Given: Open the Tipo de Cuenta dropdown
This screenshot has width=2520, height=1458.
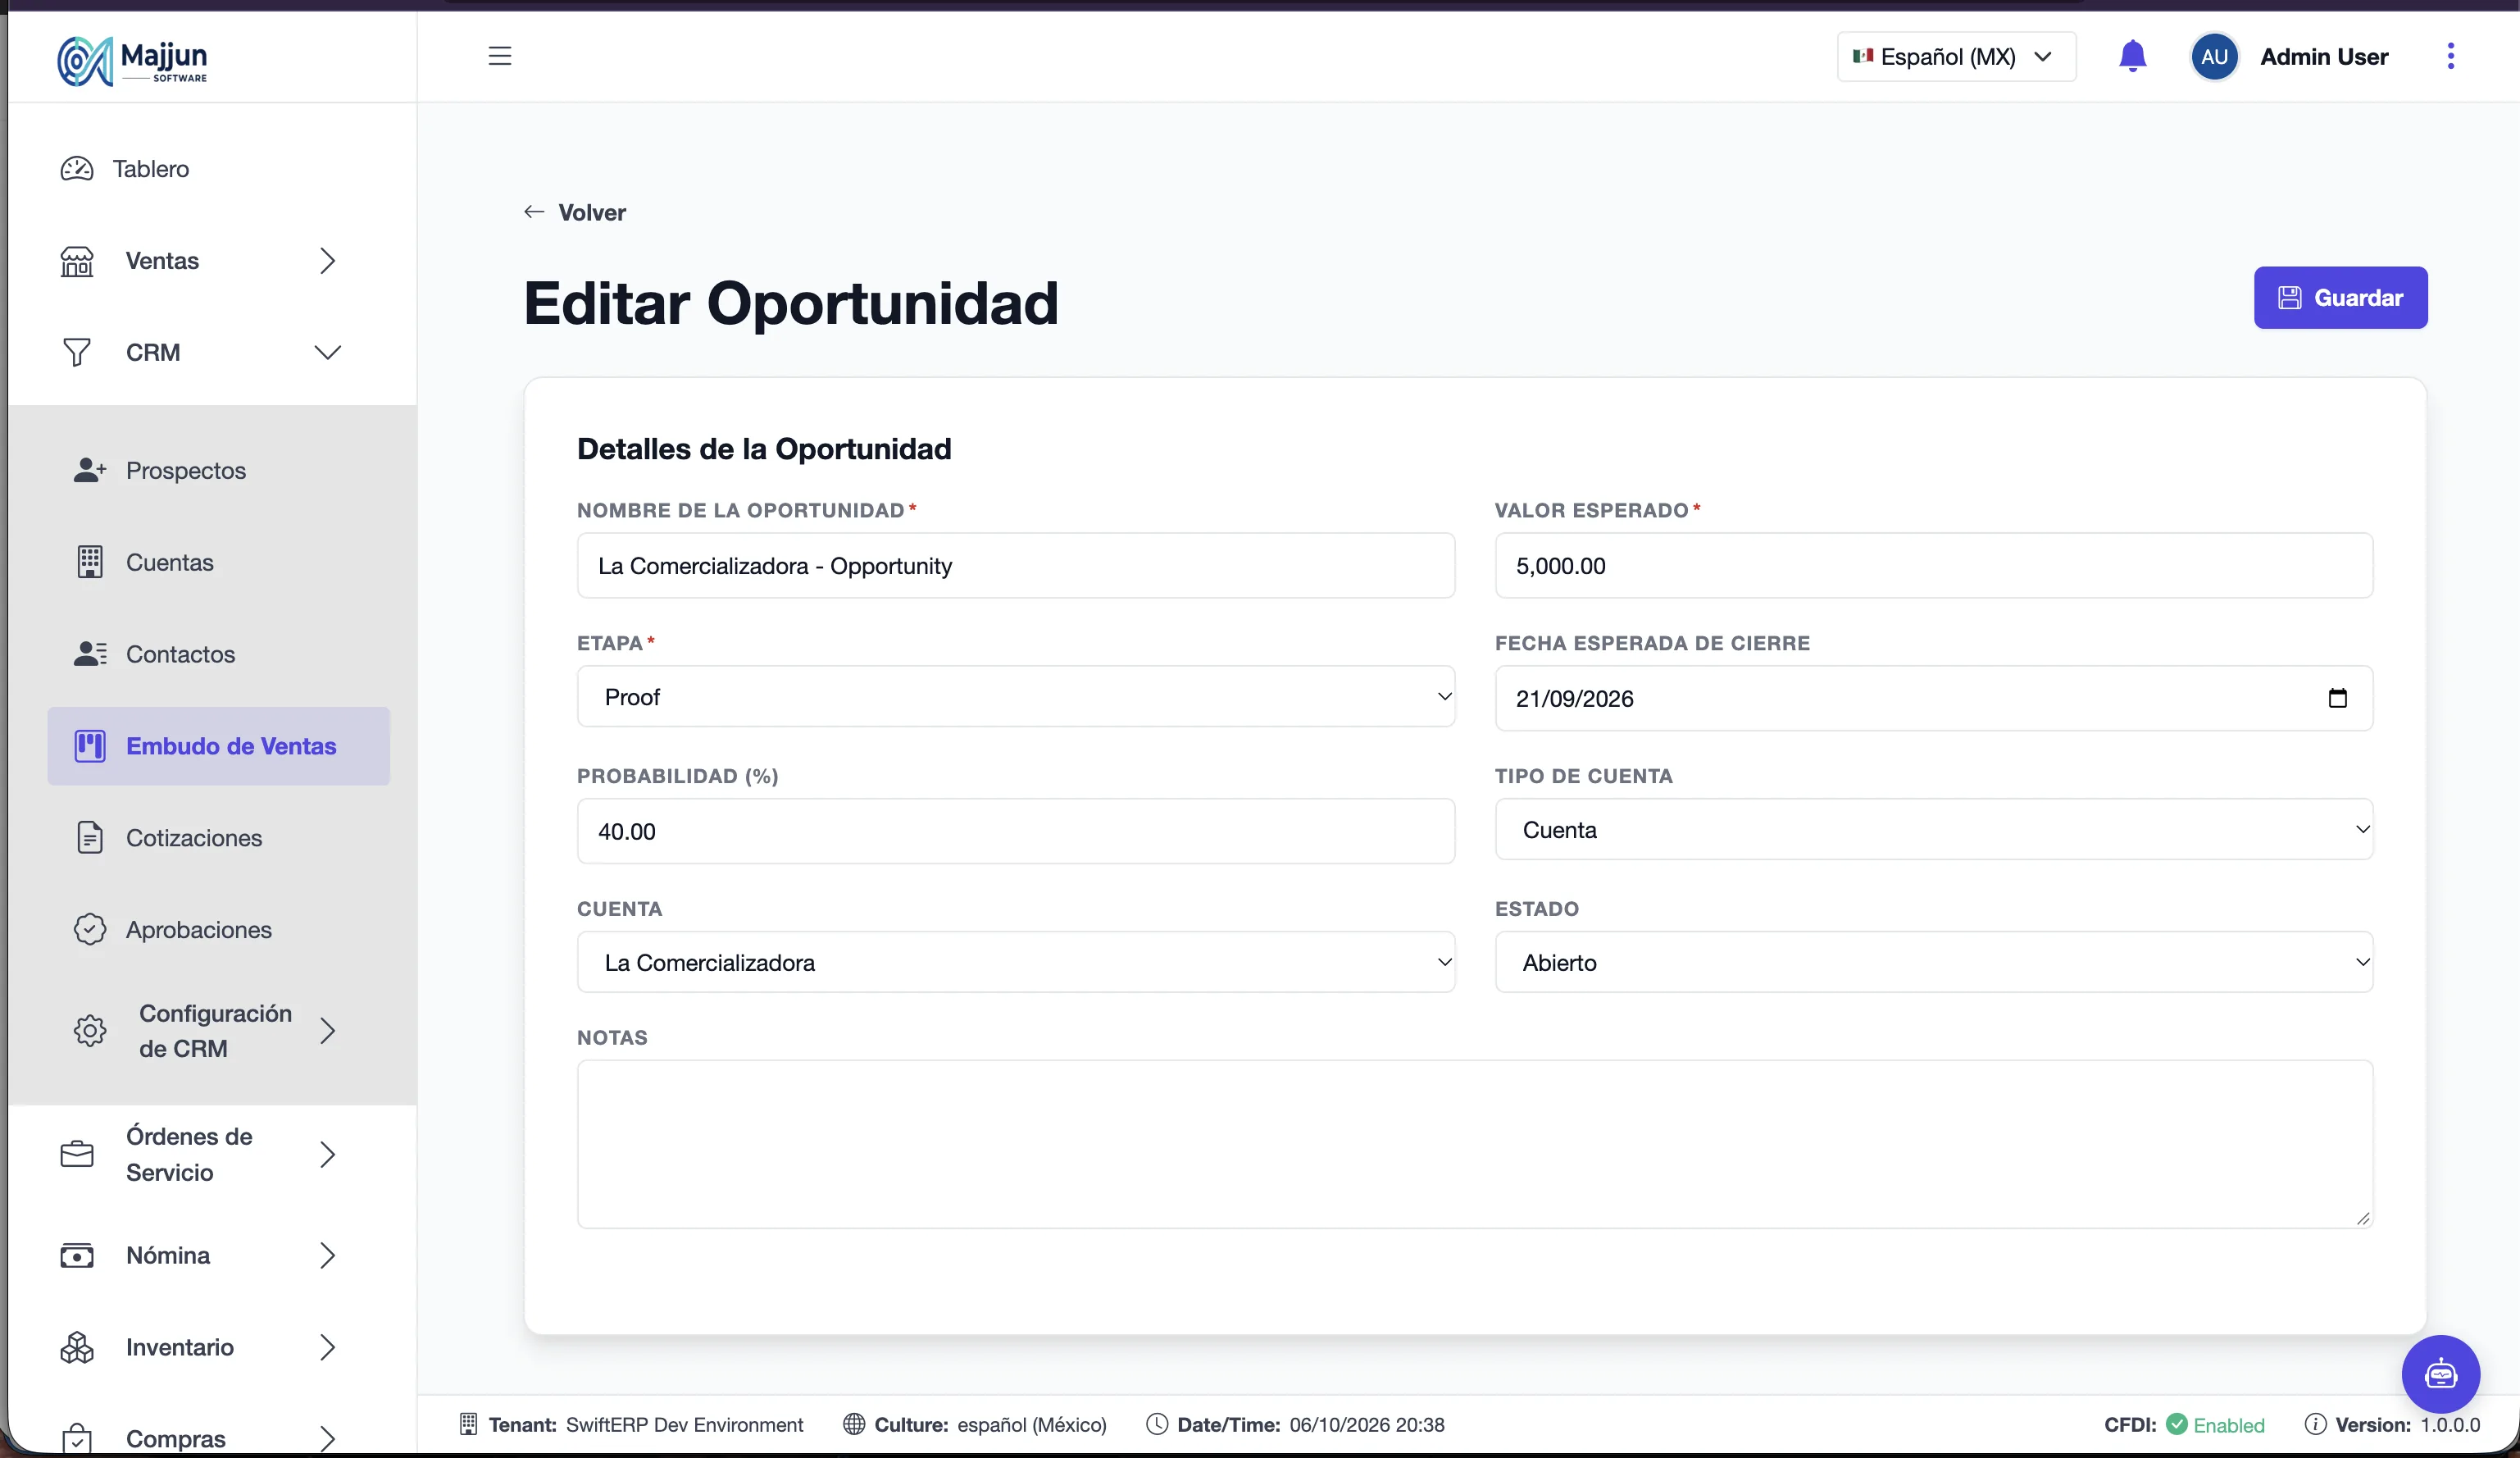Looking at the screenshot, I should [x=1934, y=830].
